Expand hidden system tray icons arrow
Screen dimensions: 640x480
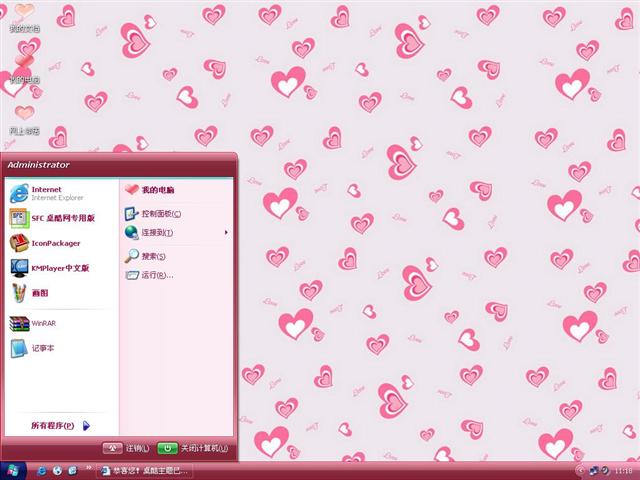tap(581, 470)
